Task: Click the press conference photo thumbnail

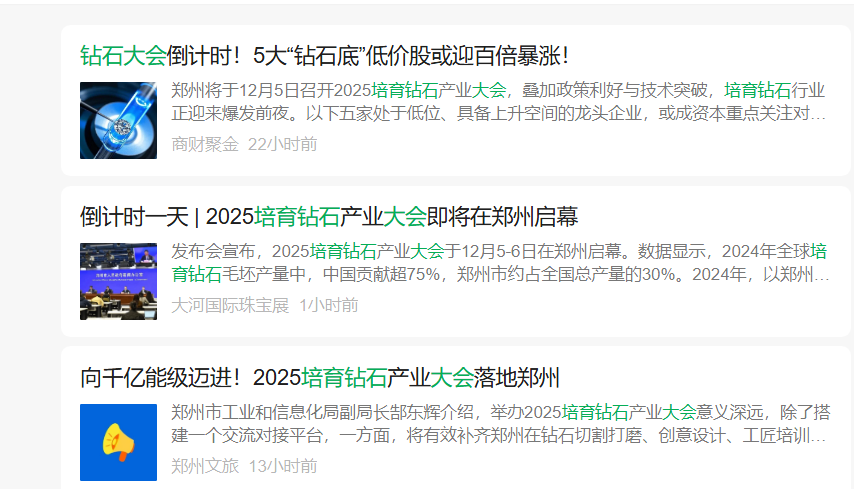Action: point(118,281)
